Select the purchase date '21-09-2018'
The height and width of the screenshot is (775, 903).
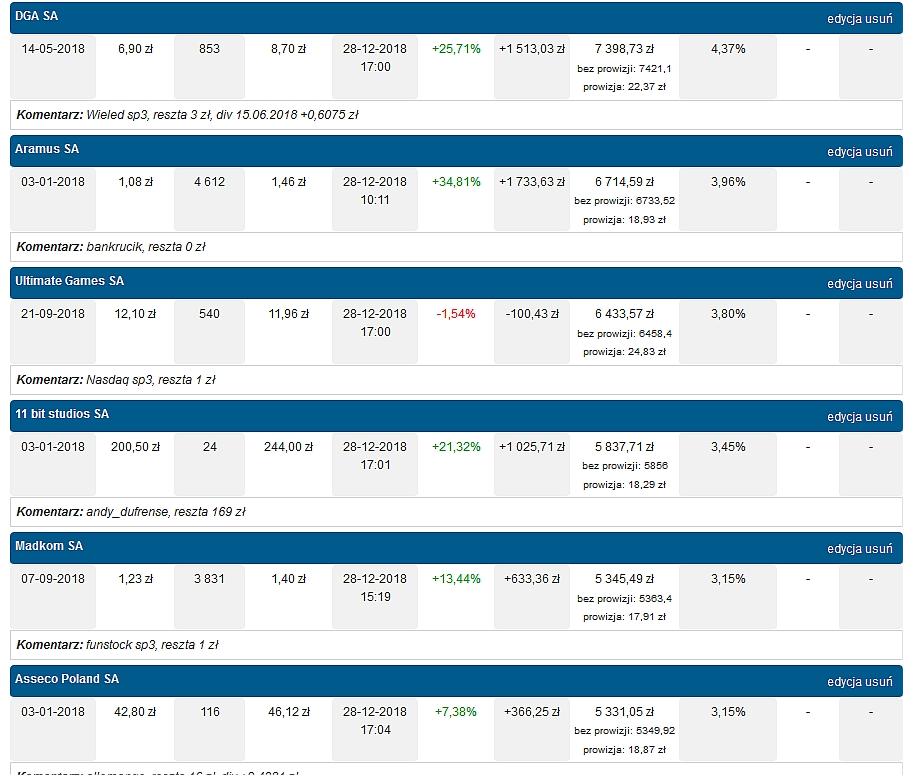[x=53, y=314]
